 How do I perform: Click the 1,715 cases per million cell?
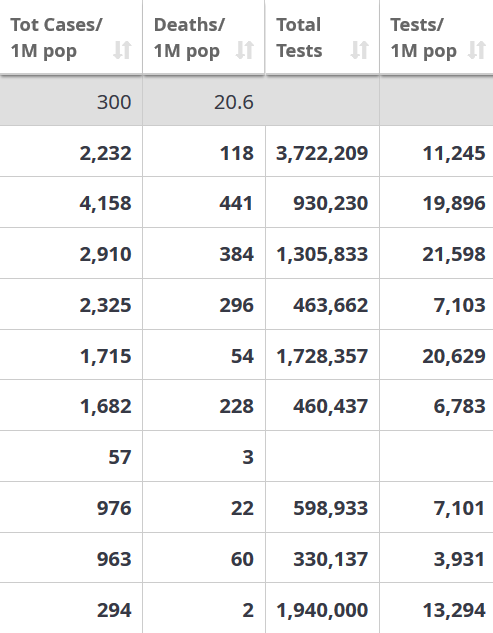point(71,355)
